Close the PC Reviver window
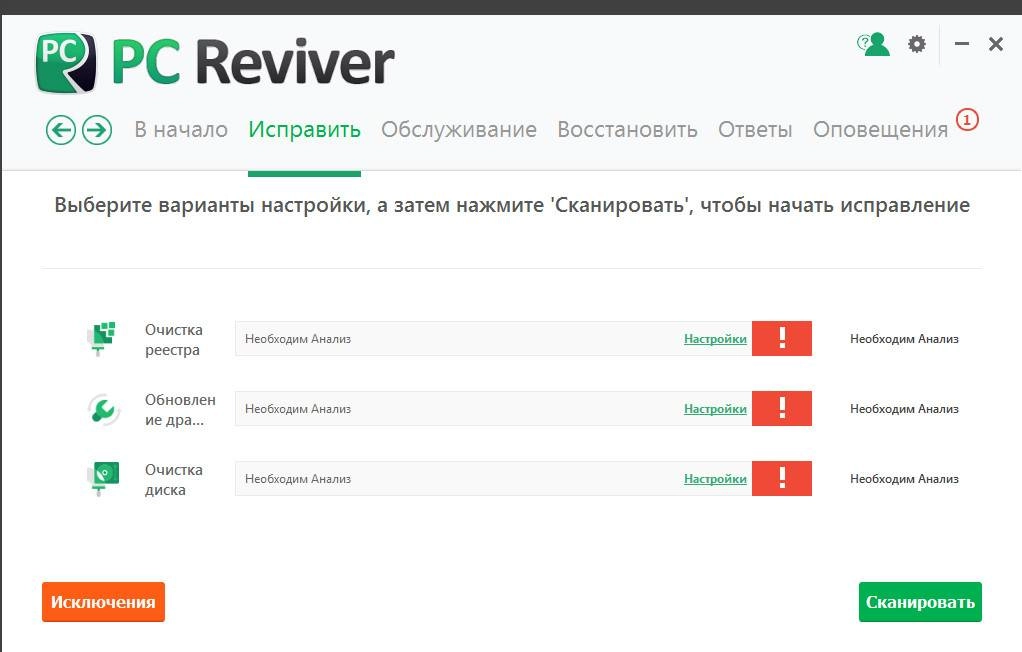Image resolution: width=1022 pixels, height=652 pixels. point(996,44)
